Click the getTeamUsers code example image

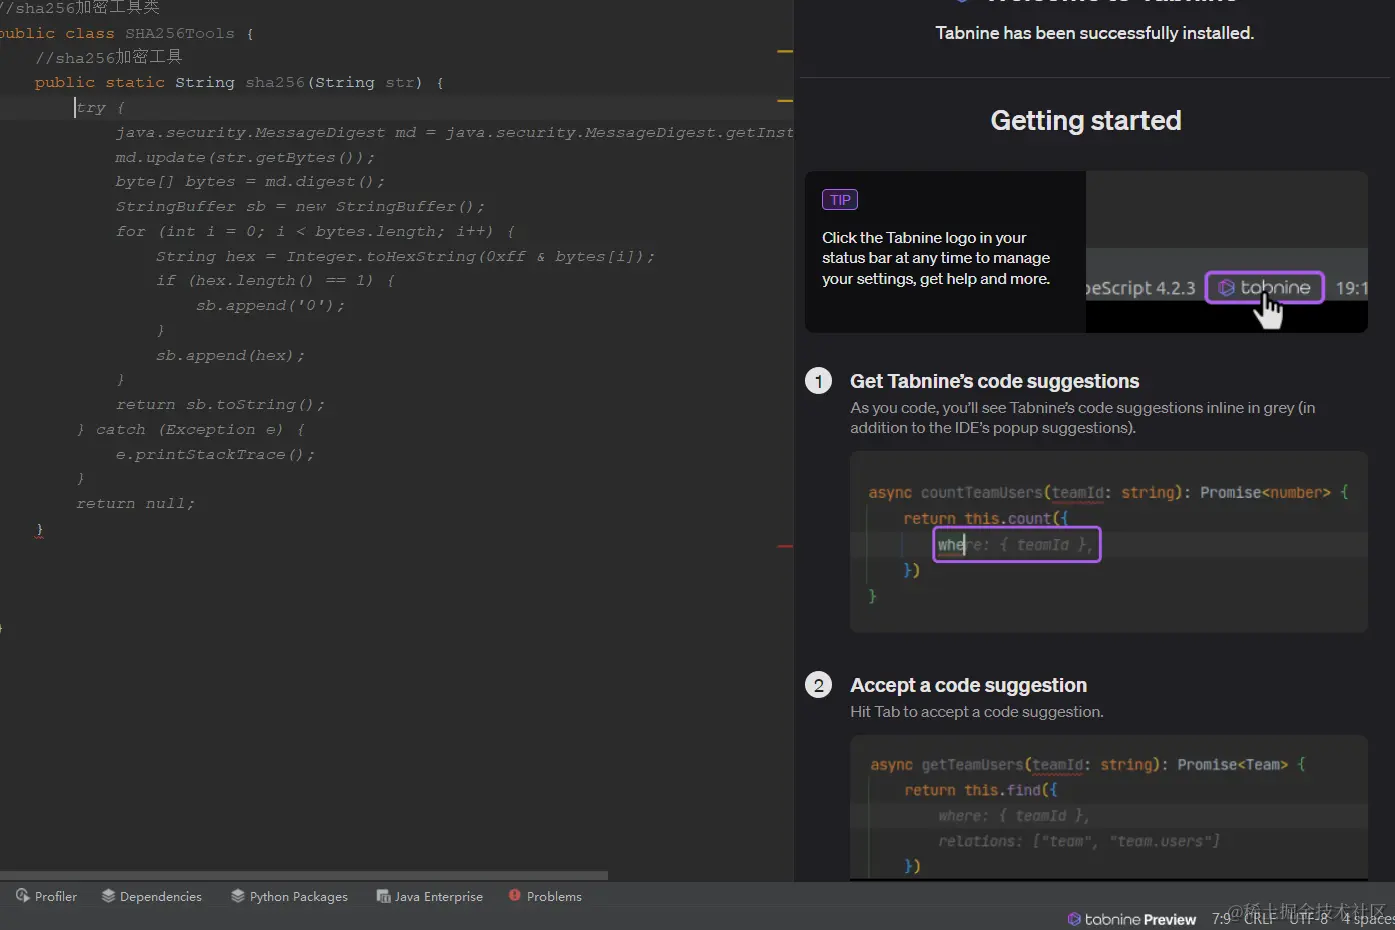(1109, 808)
